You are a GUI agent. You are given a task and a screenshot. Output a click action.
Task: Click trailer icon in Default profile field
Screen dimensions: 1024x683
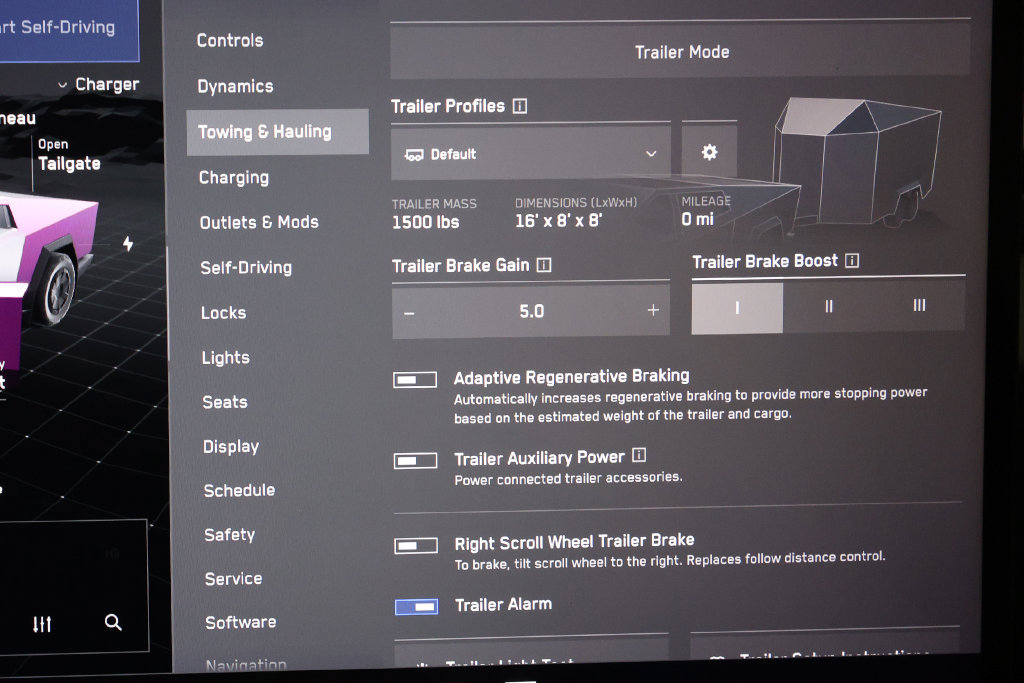coord(413,155)
